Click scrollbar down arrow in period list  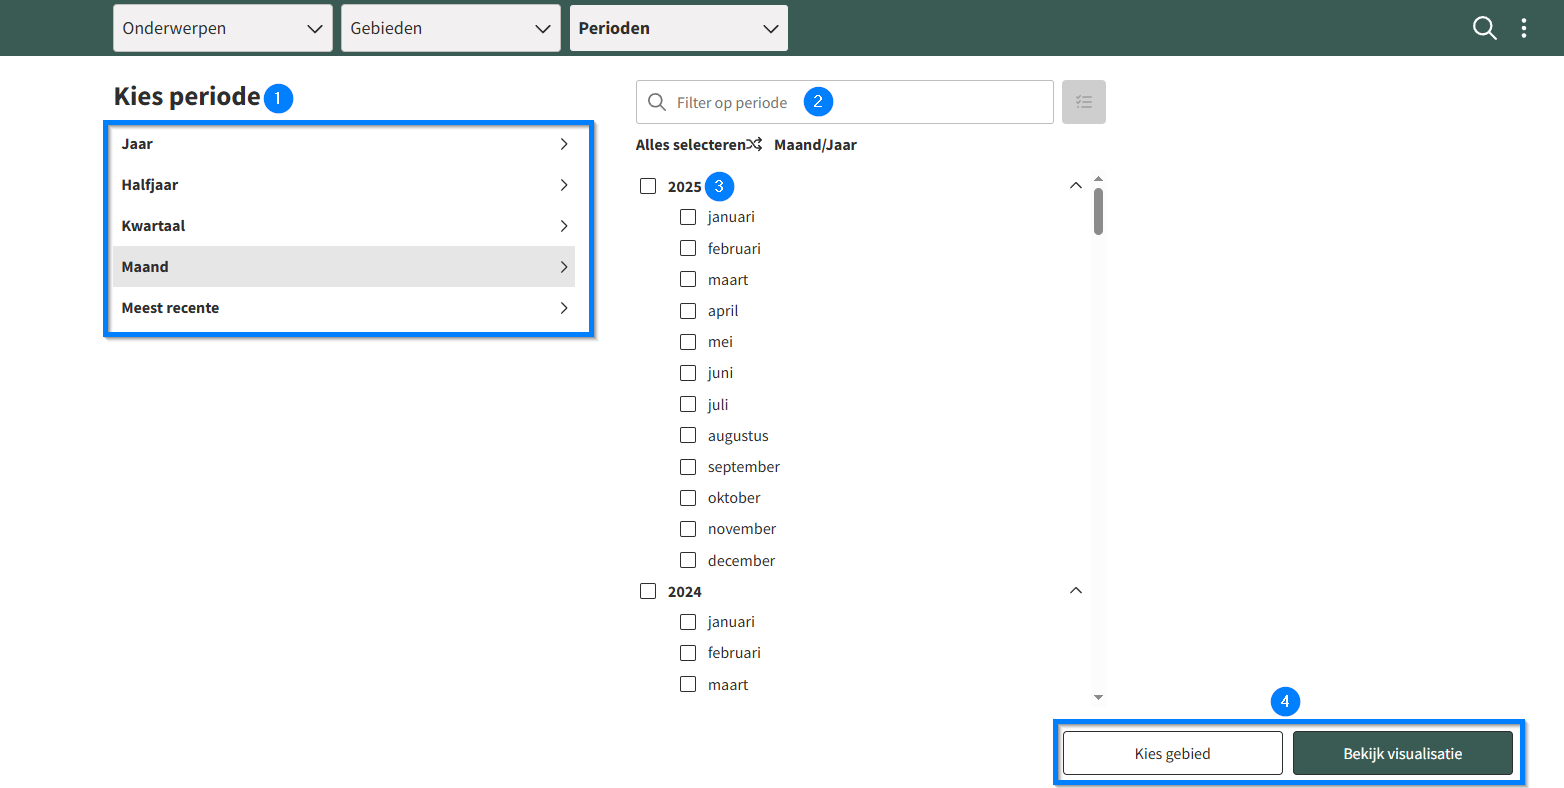point(1098,697)
